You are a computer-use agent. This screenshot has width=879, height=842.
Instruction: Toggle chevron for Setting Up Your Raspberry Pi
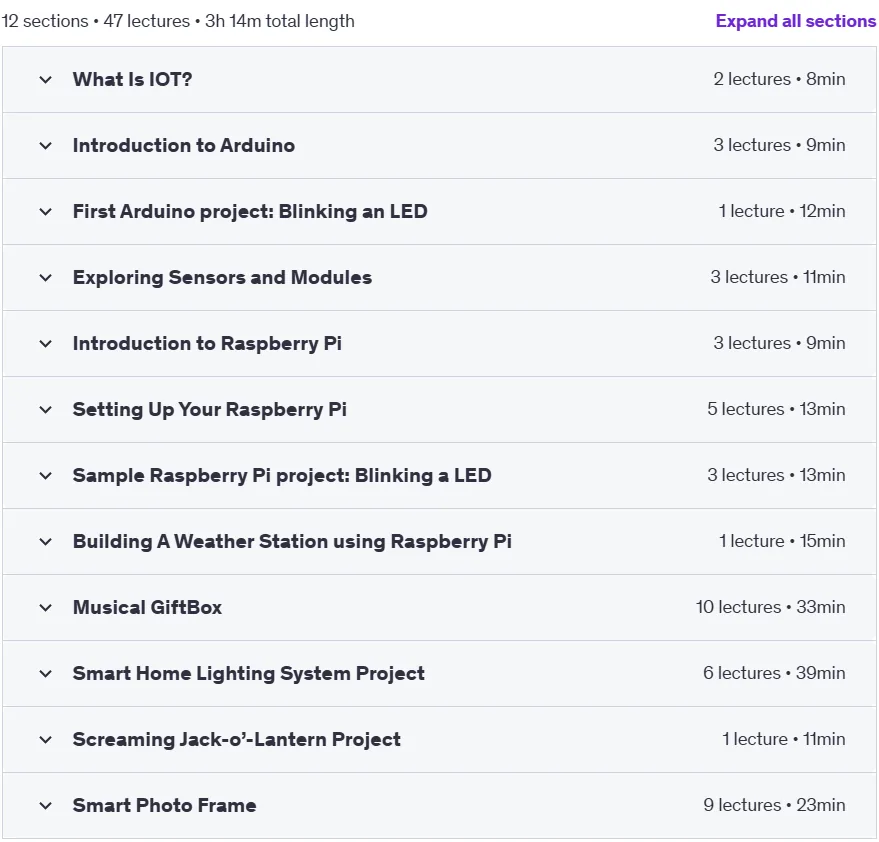point(46,410)
